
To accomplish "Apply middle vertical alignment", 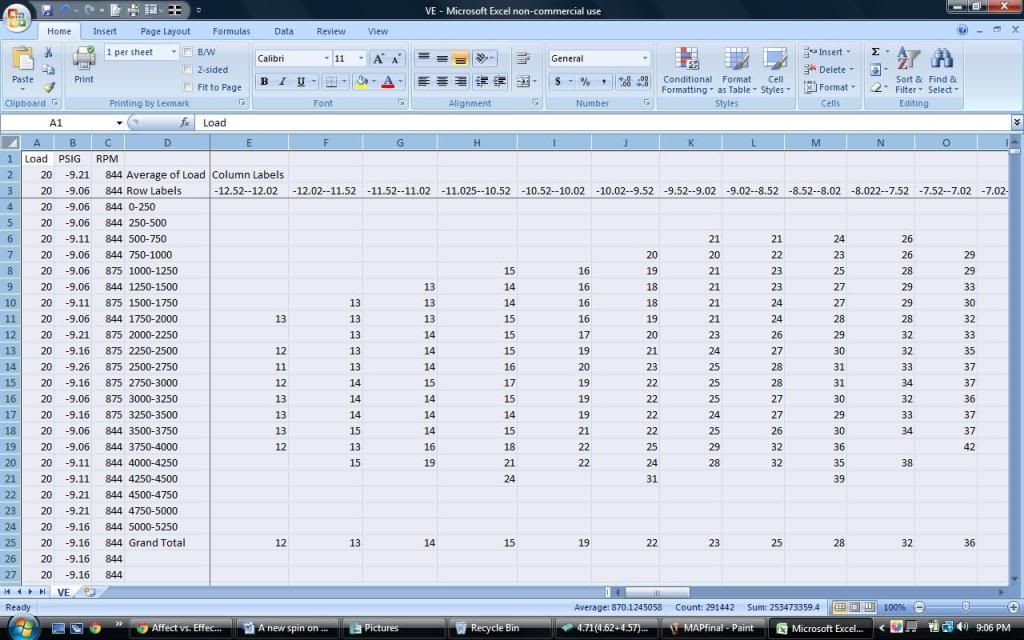I will coord(442,59).
